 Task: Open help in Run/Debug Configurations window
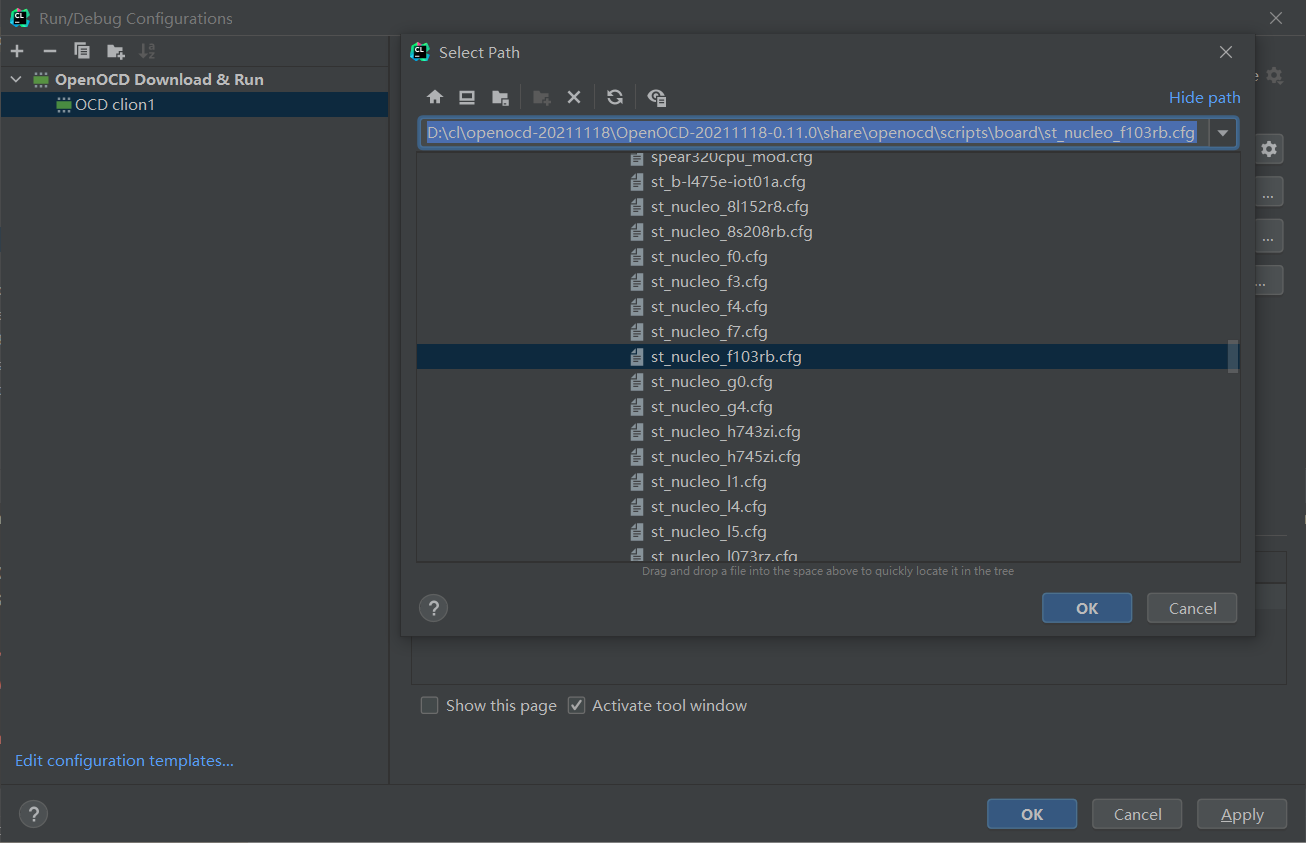point(33,814)
